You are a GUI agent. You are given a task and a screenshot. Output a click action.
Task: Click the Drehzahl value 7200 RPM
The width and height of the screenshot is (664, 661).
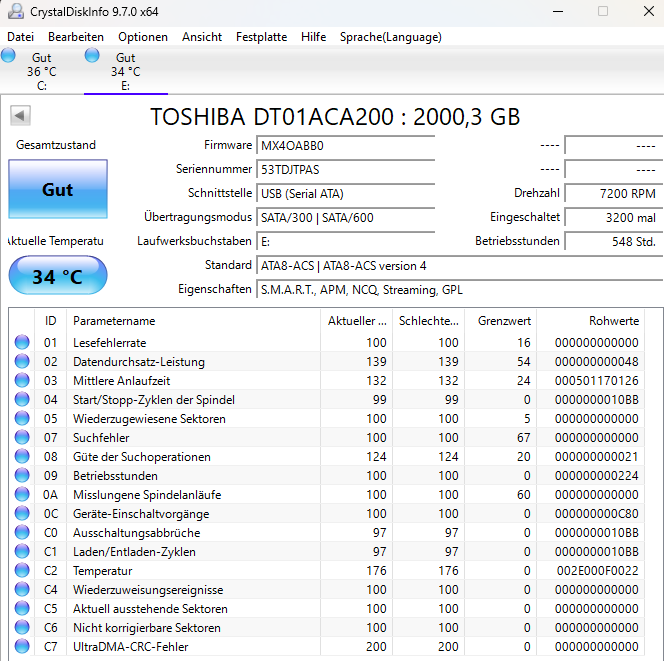pos(614,194)
